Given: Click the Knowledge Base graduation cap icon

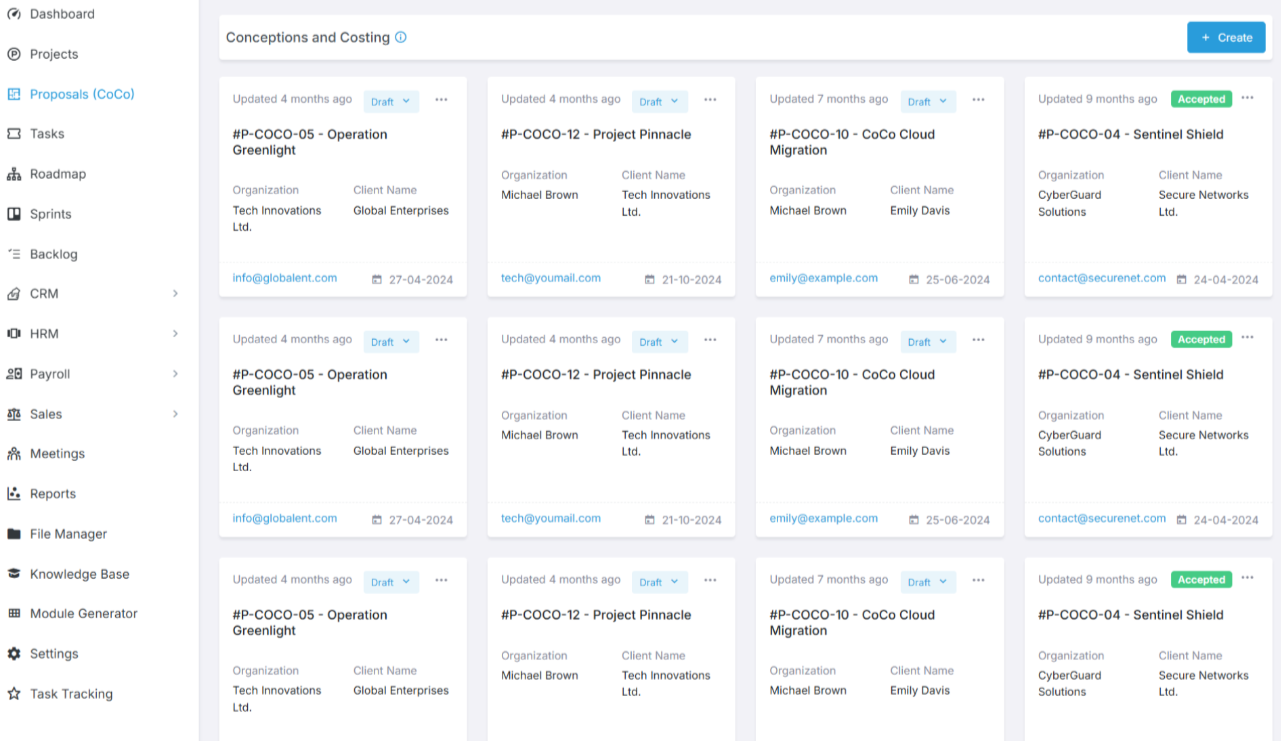Looking at the screenshot, I should coord(14,574).
